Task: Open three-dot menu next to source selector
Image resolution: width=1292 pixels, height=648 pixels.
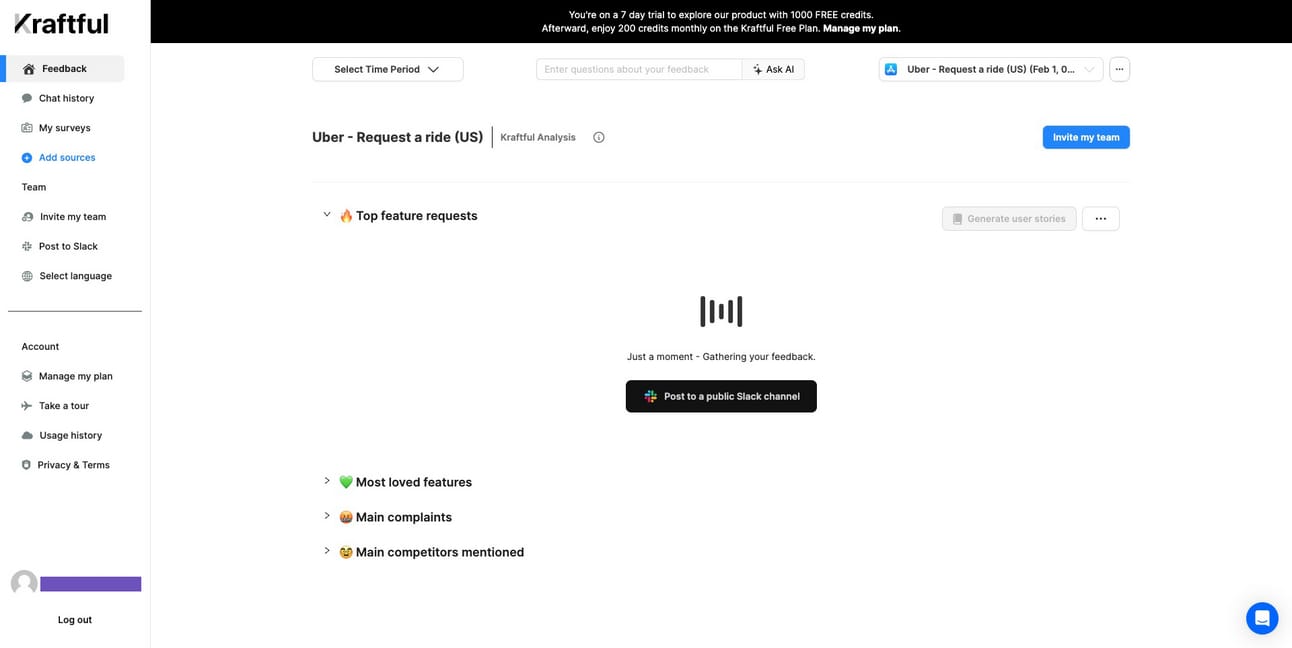Action: [x=1120, y=69]
